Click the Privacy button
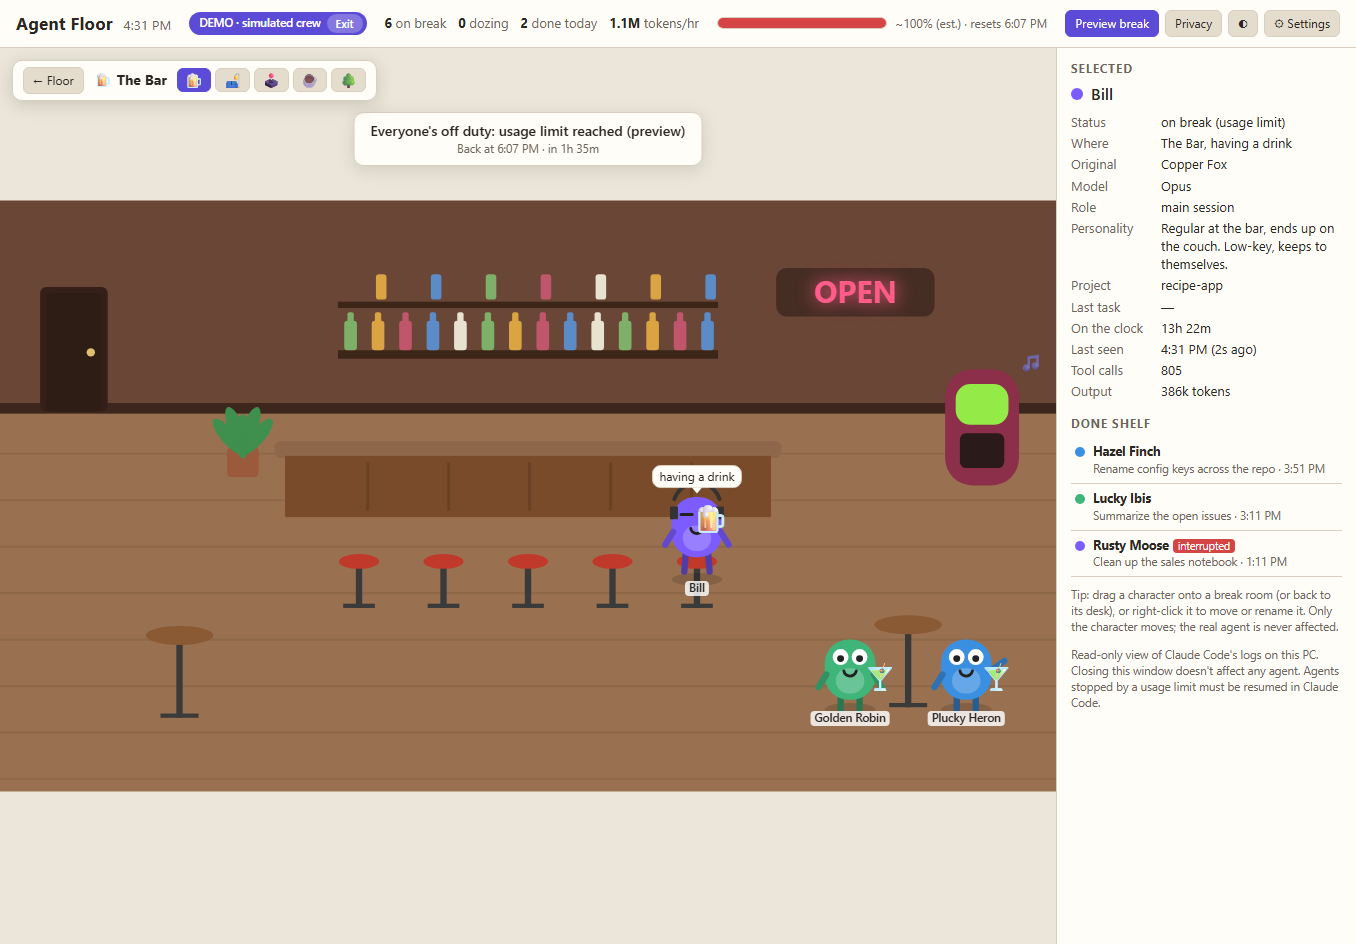This screenshot has height=944, width=1356. point(1193,24)
